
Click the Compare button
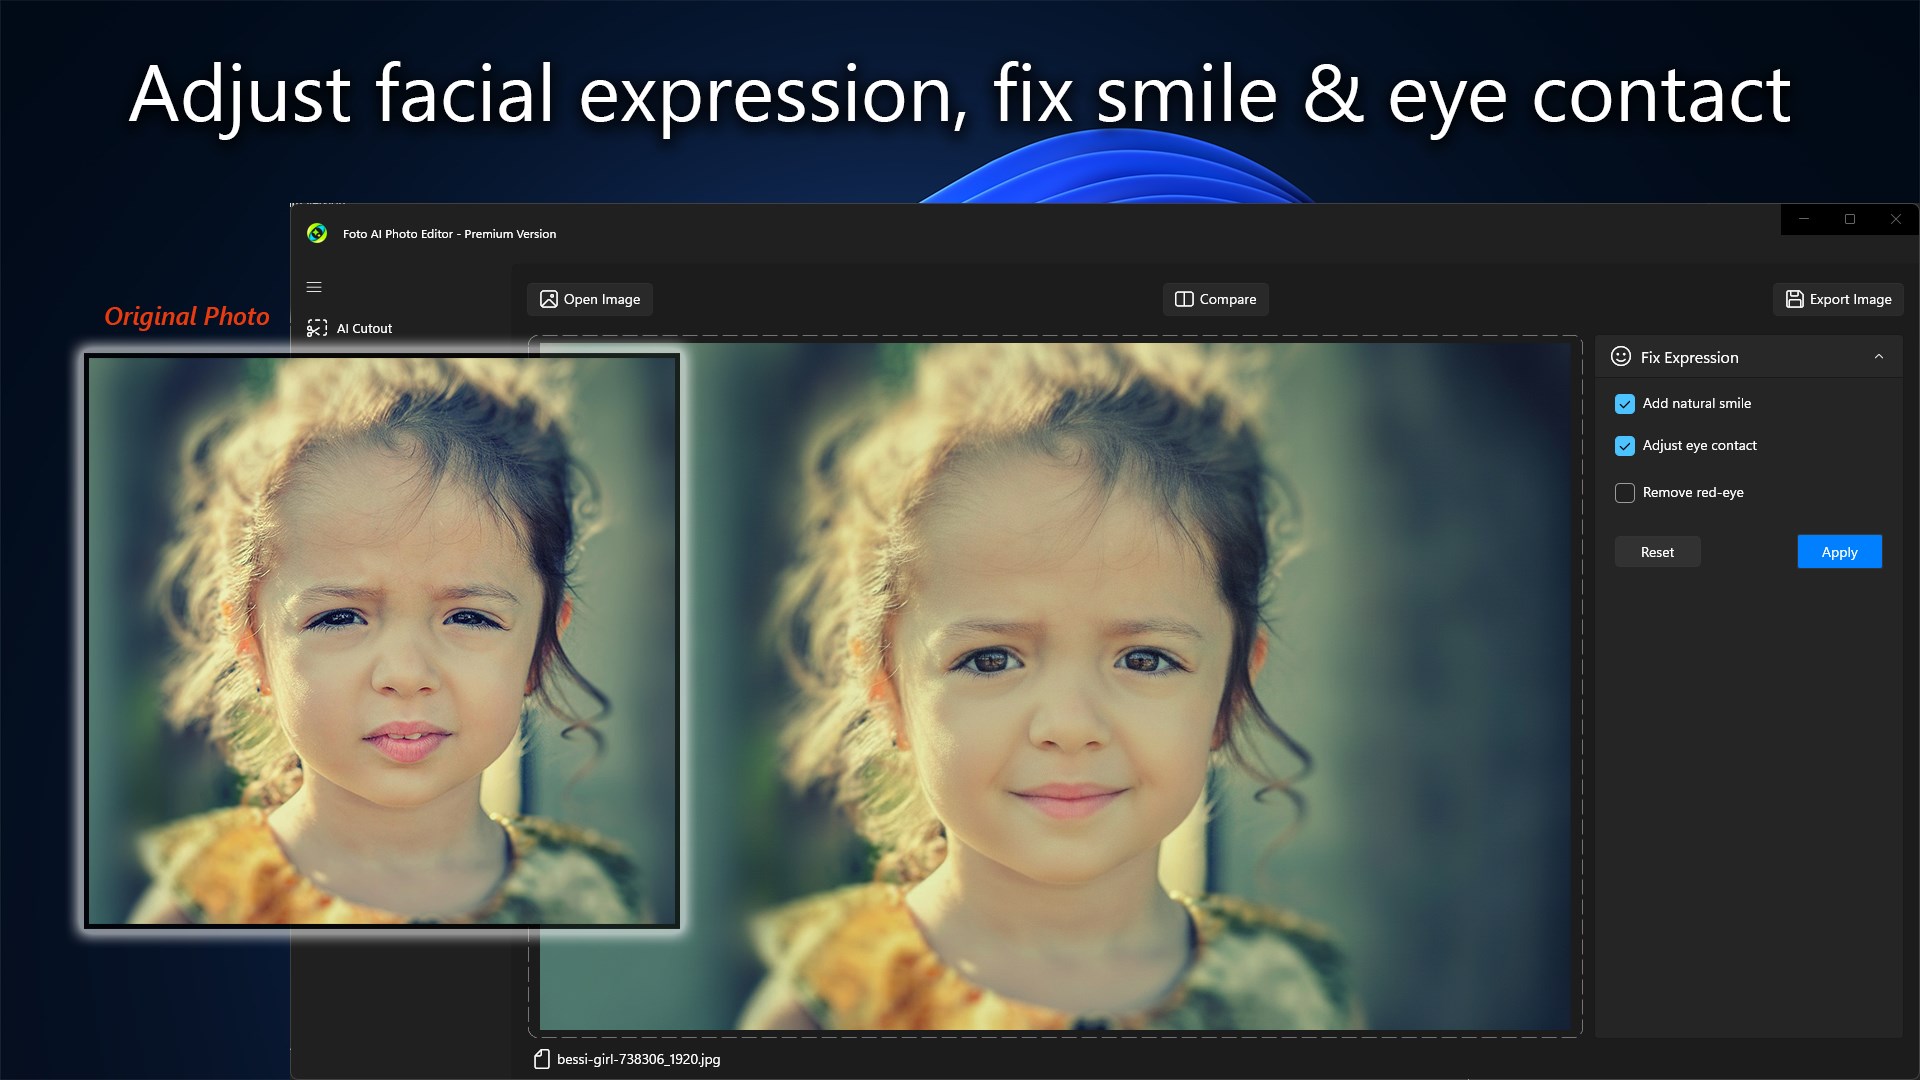(1215, 299)
